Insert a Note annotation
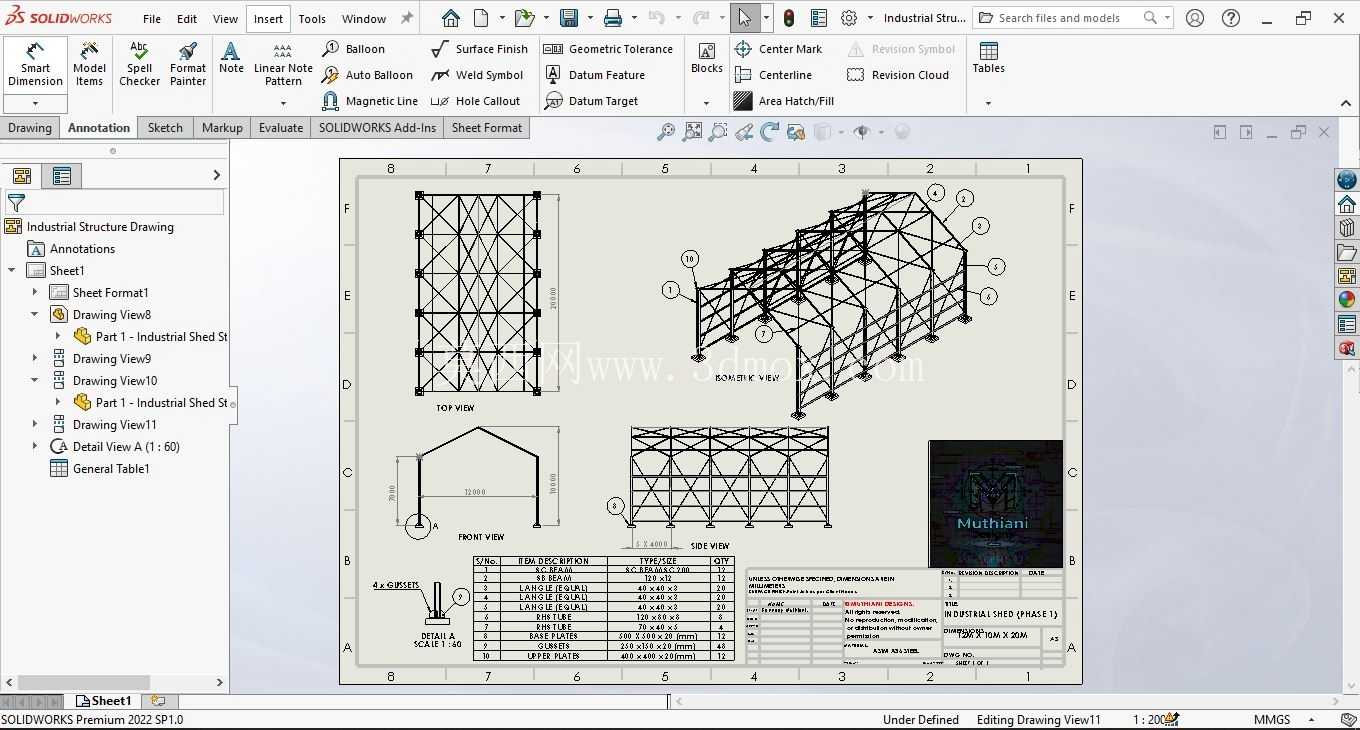Screen dimensions: 1360x730 pos(231,58)
